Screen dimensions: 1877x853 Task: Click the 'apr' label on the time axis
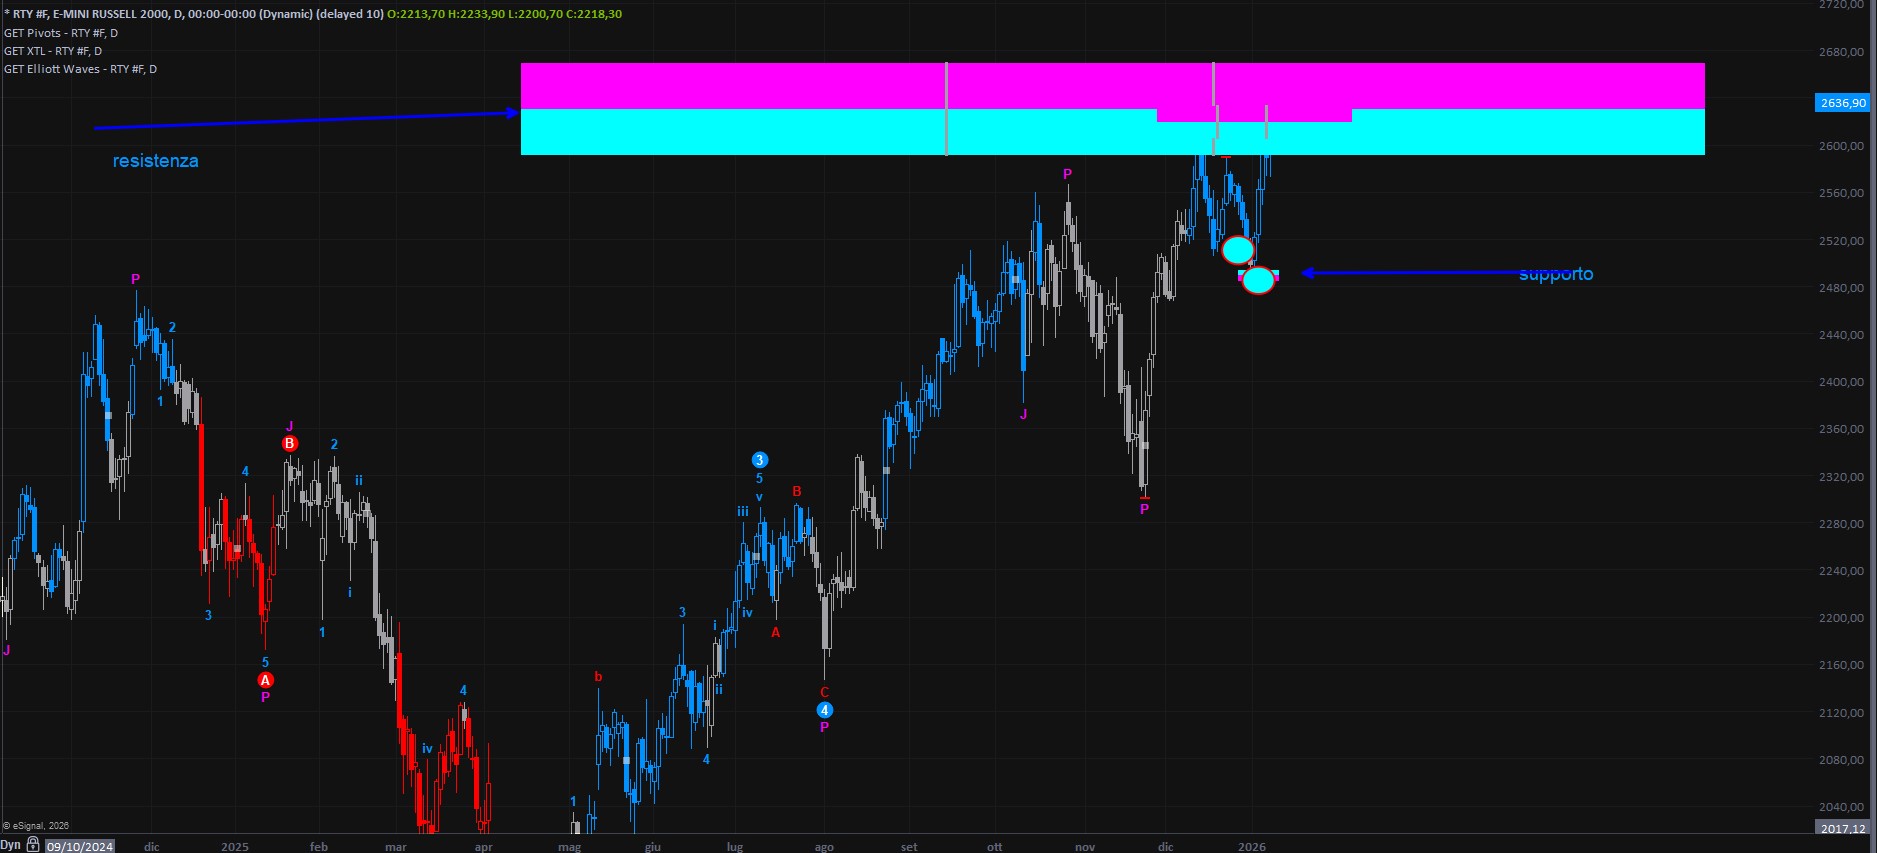tap(484, 847)
